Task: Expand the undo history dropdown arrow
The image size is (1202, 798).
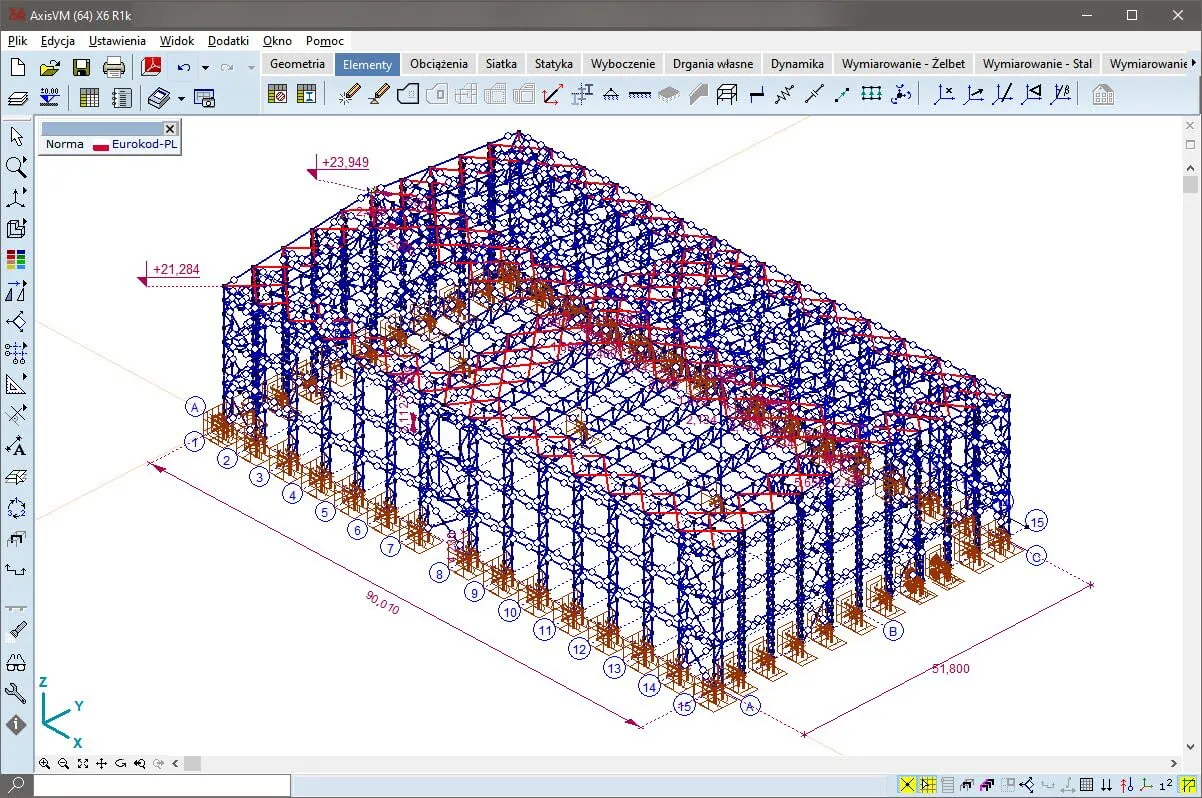Action: (x=205, y=68)
